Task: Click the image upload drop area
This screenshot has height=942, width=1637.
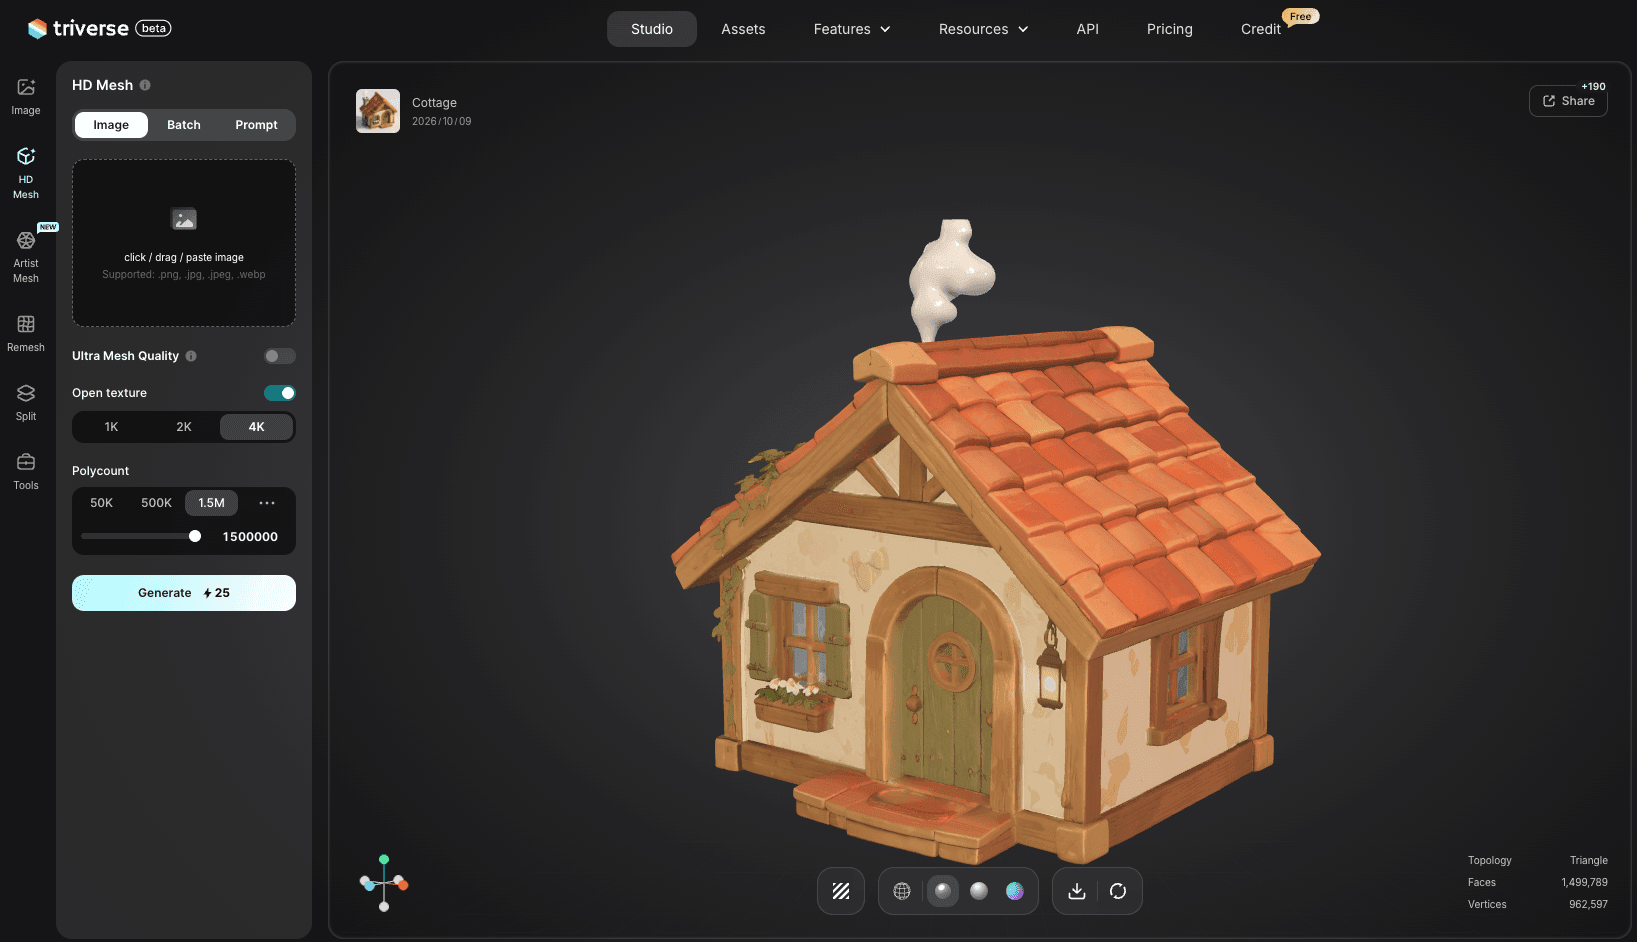Action: click(184, 243)
